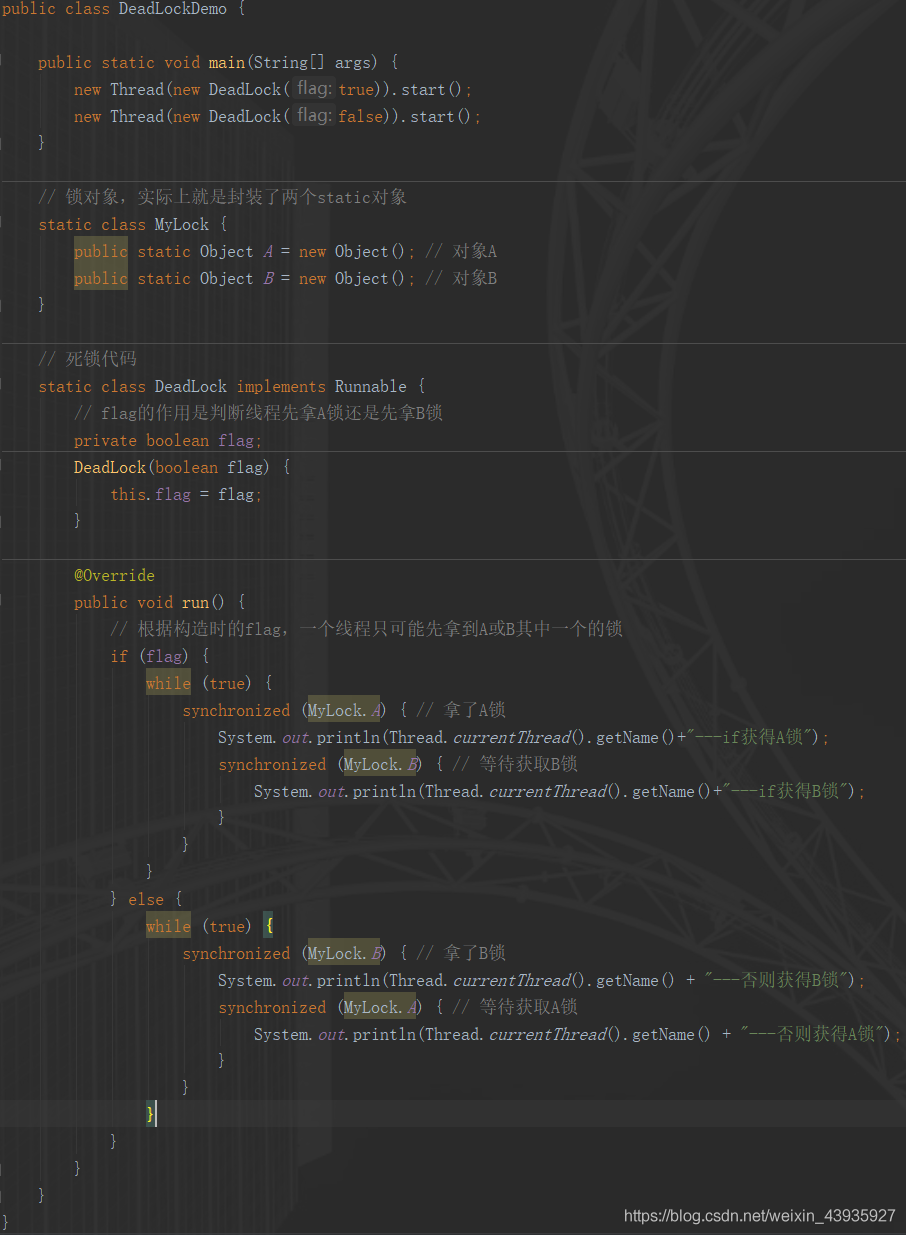Click the 'else' keyword

(146, 899)
